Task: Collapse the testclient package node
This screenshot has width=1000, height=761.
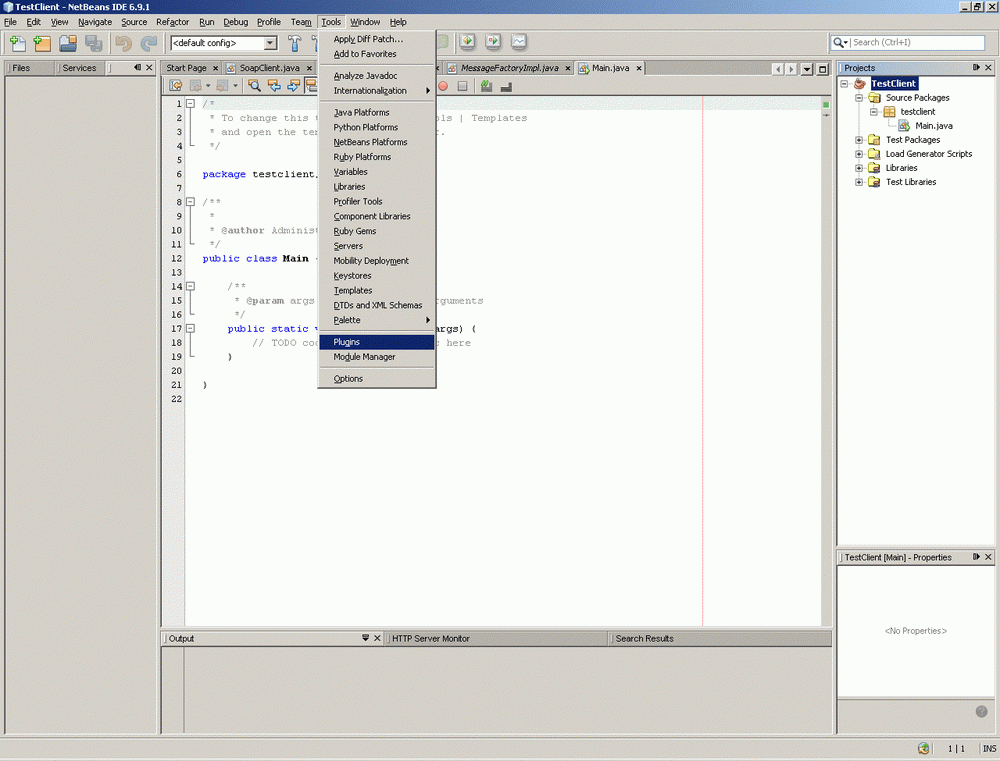Action: 874,112
